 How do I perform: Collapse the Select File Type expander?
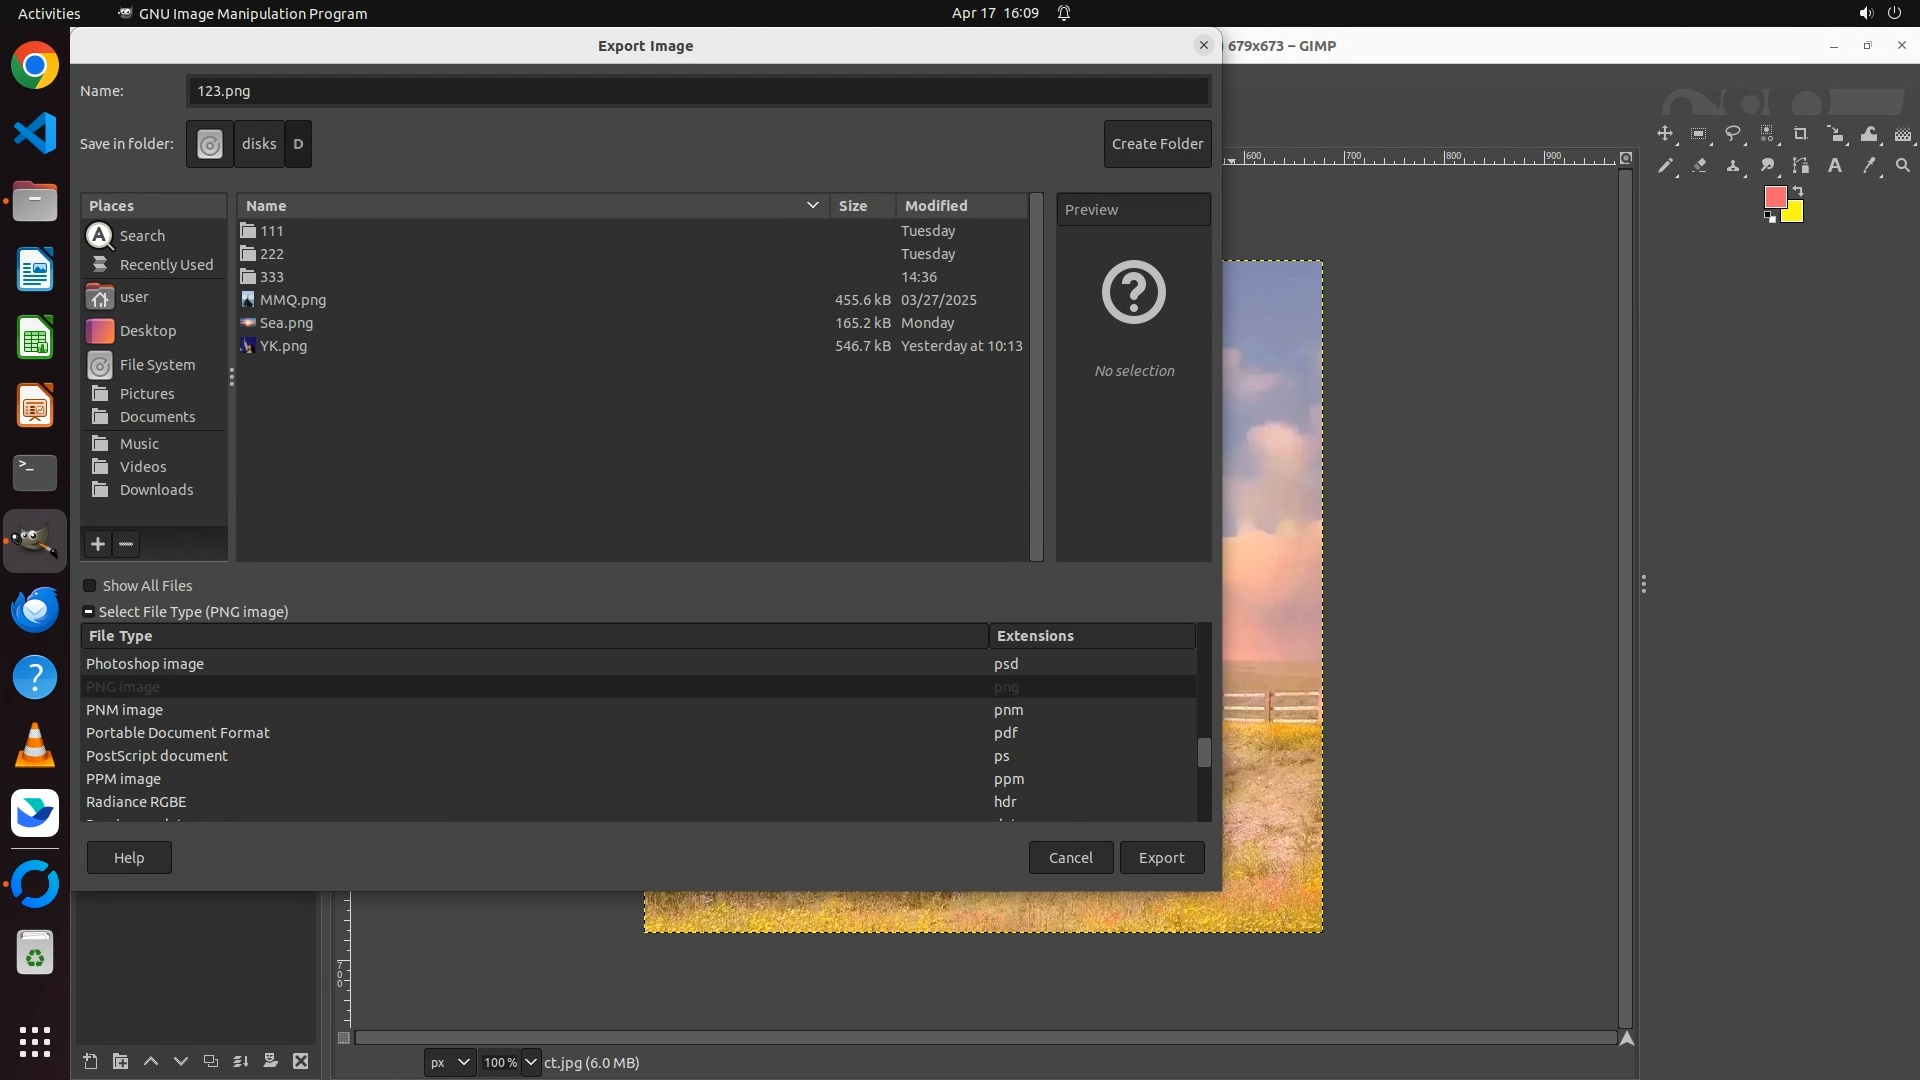89,612
